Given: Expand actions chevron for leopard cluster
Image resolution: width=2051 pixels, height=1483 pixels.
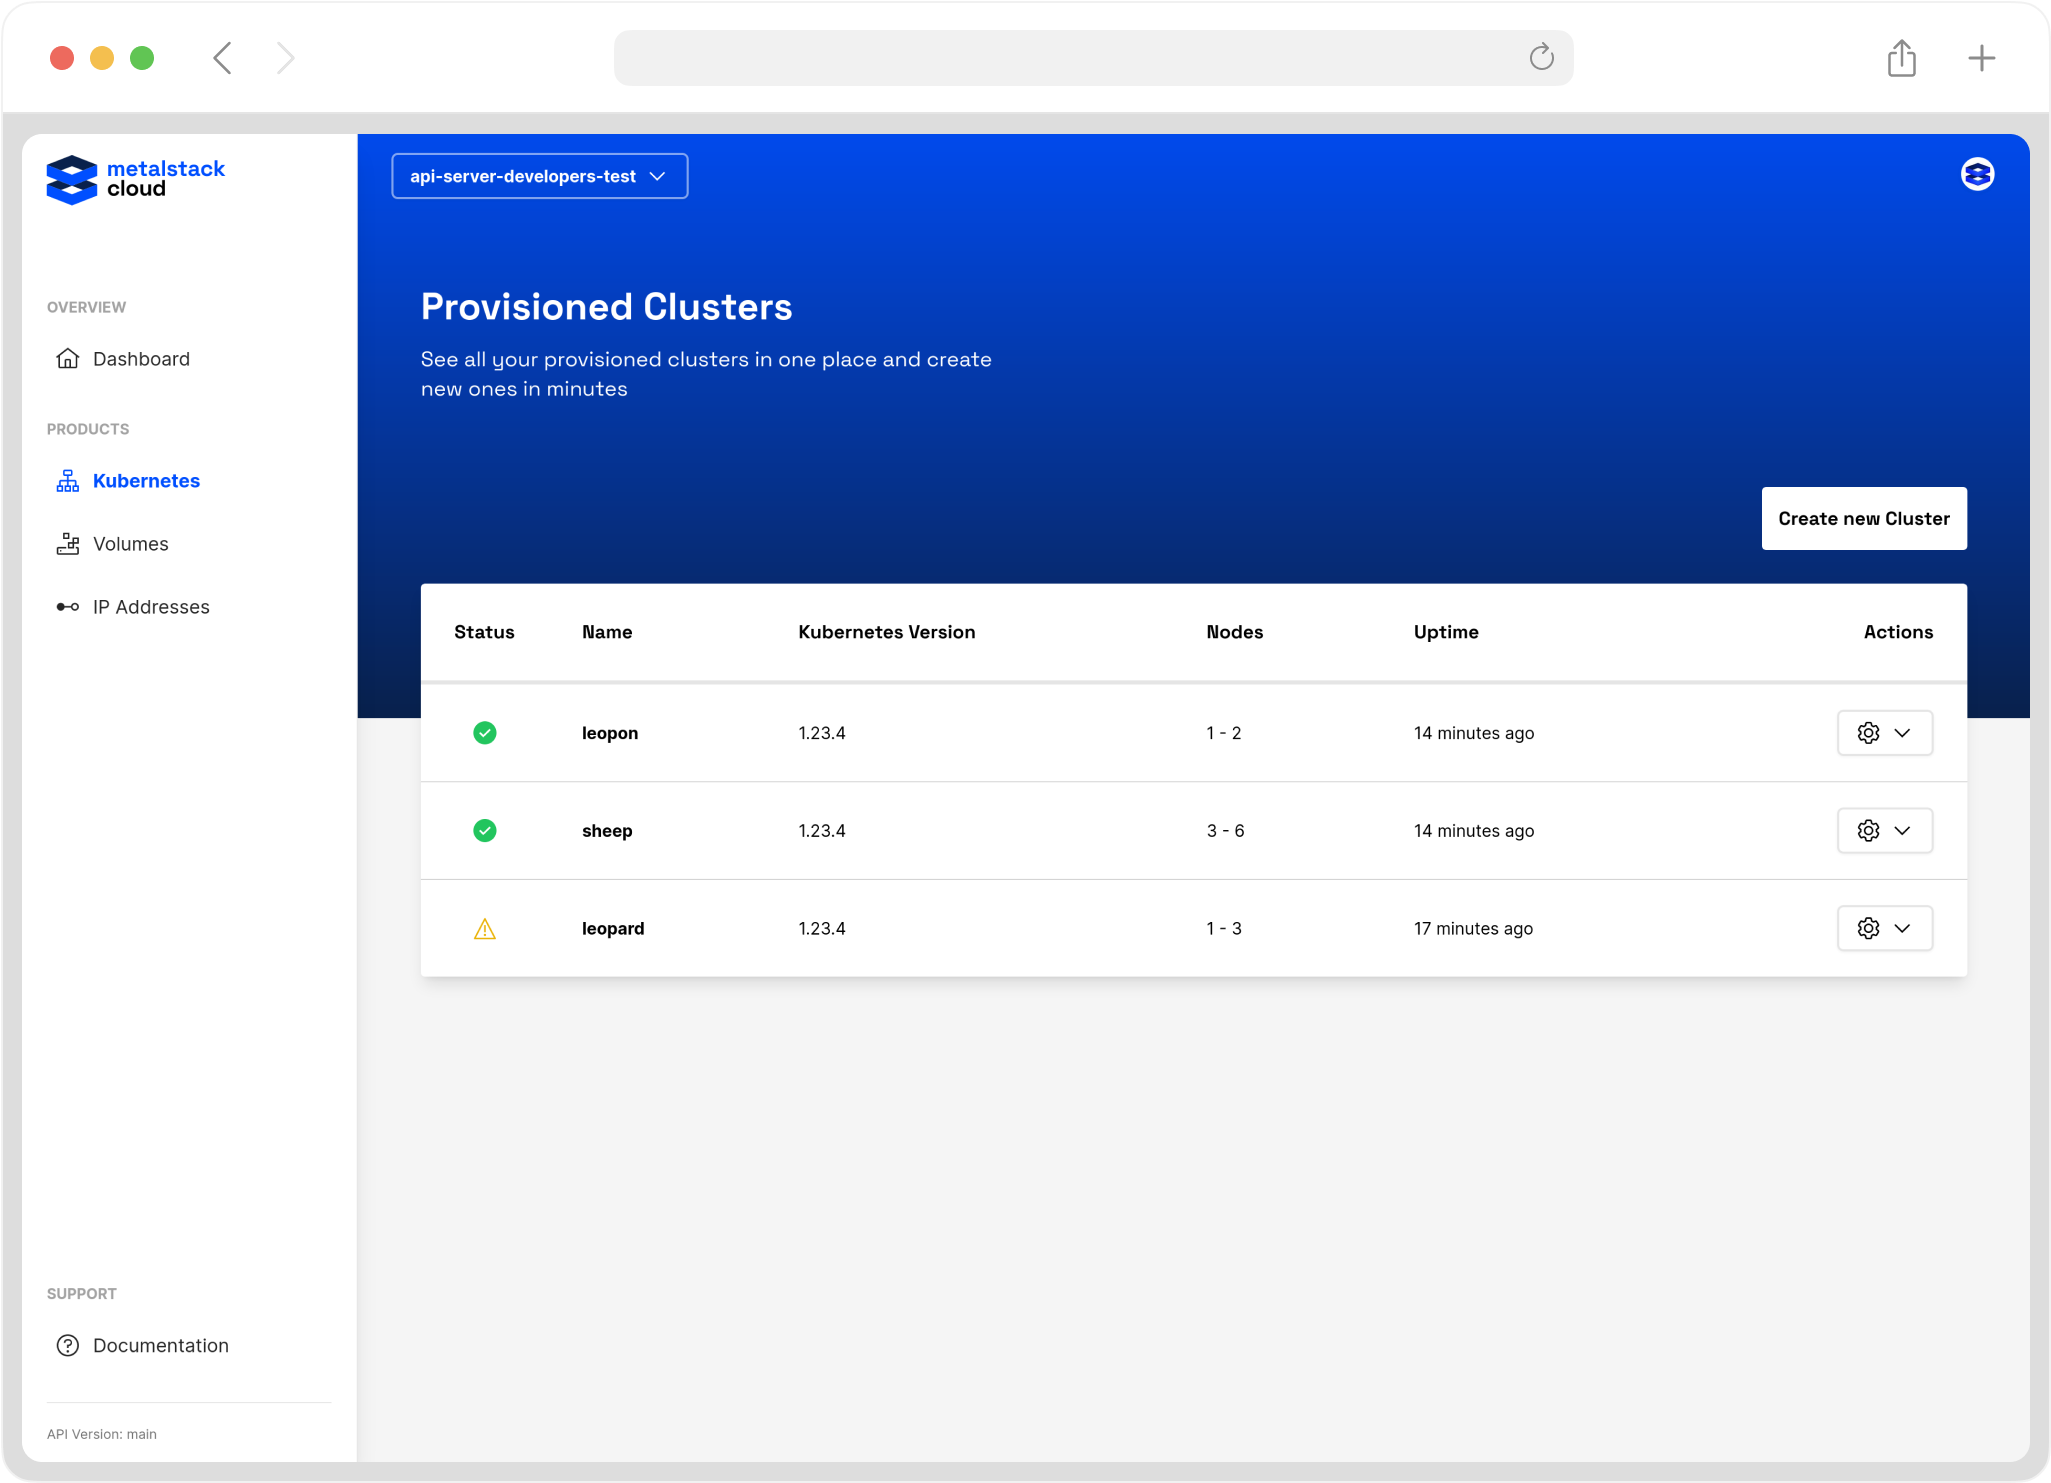Looking at the screenshot, I should [1902, 928].
